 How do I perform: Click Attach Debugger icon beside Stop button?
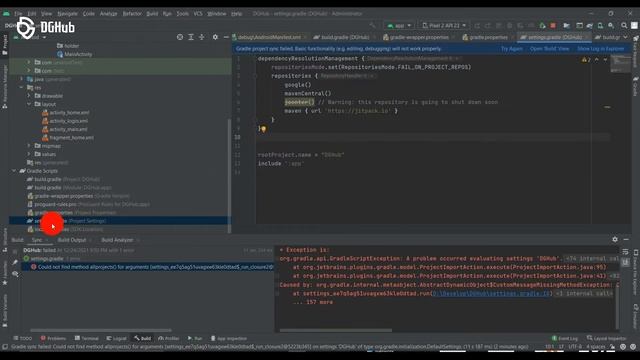(542, 25)
